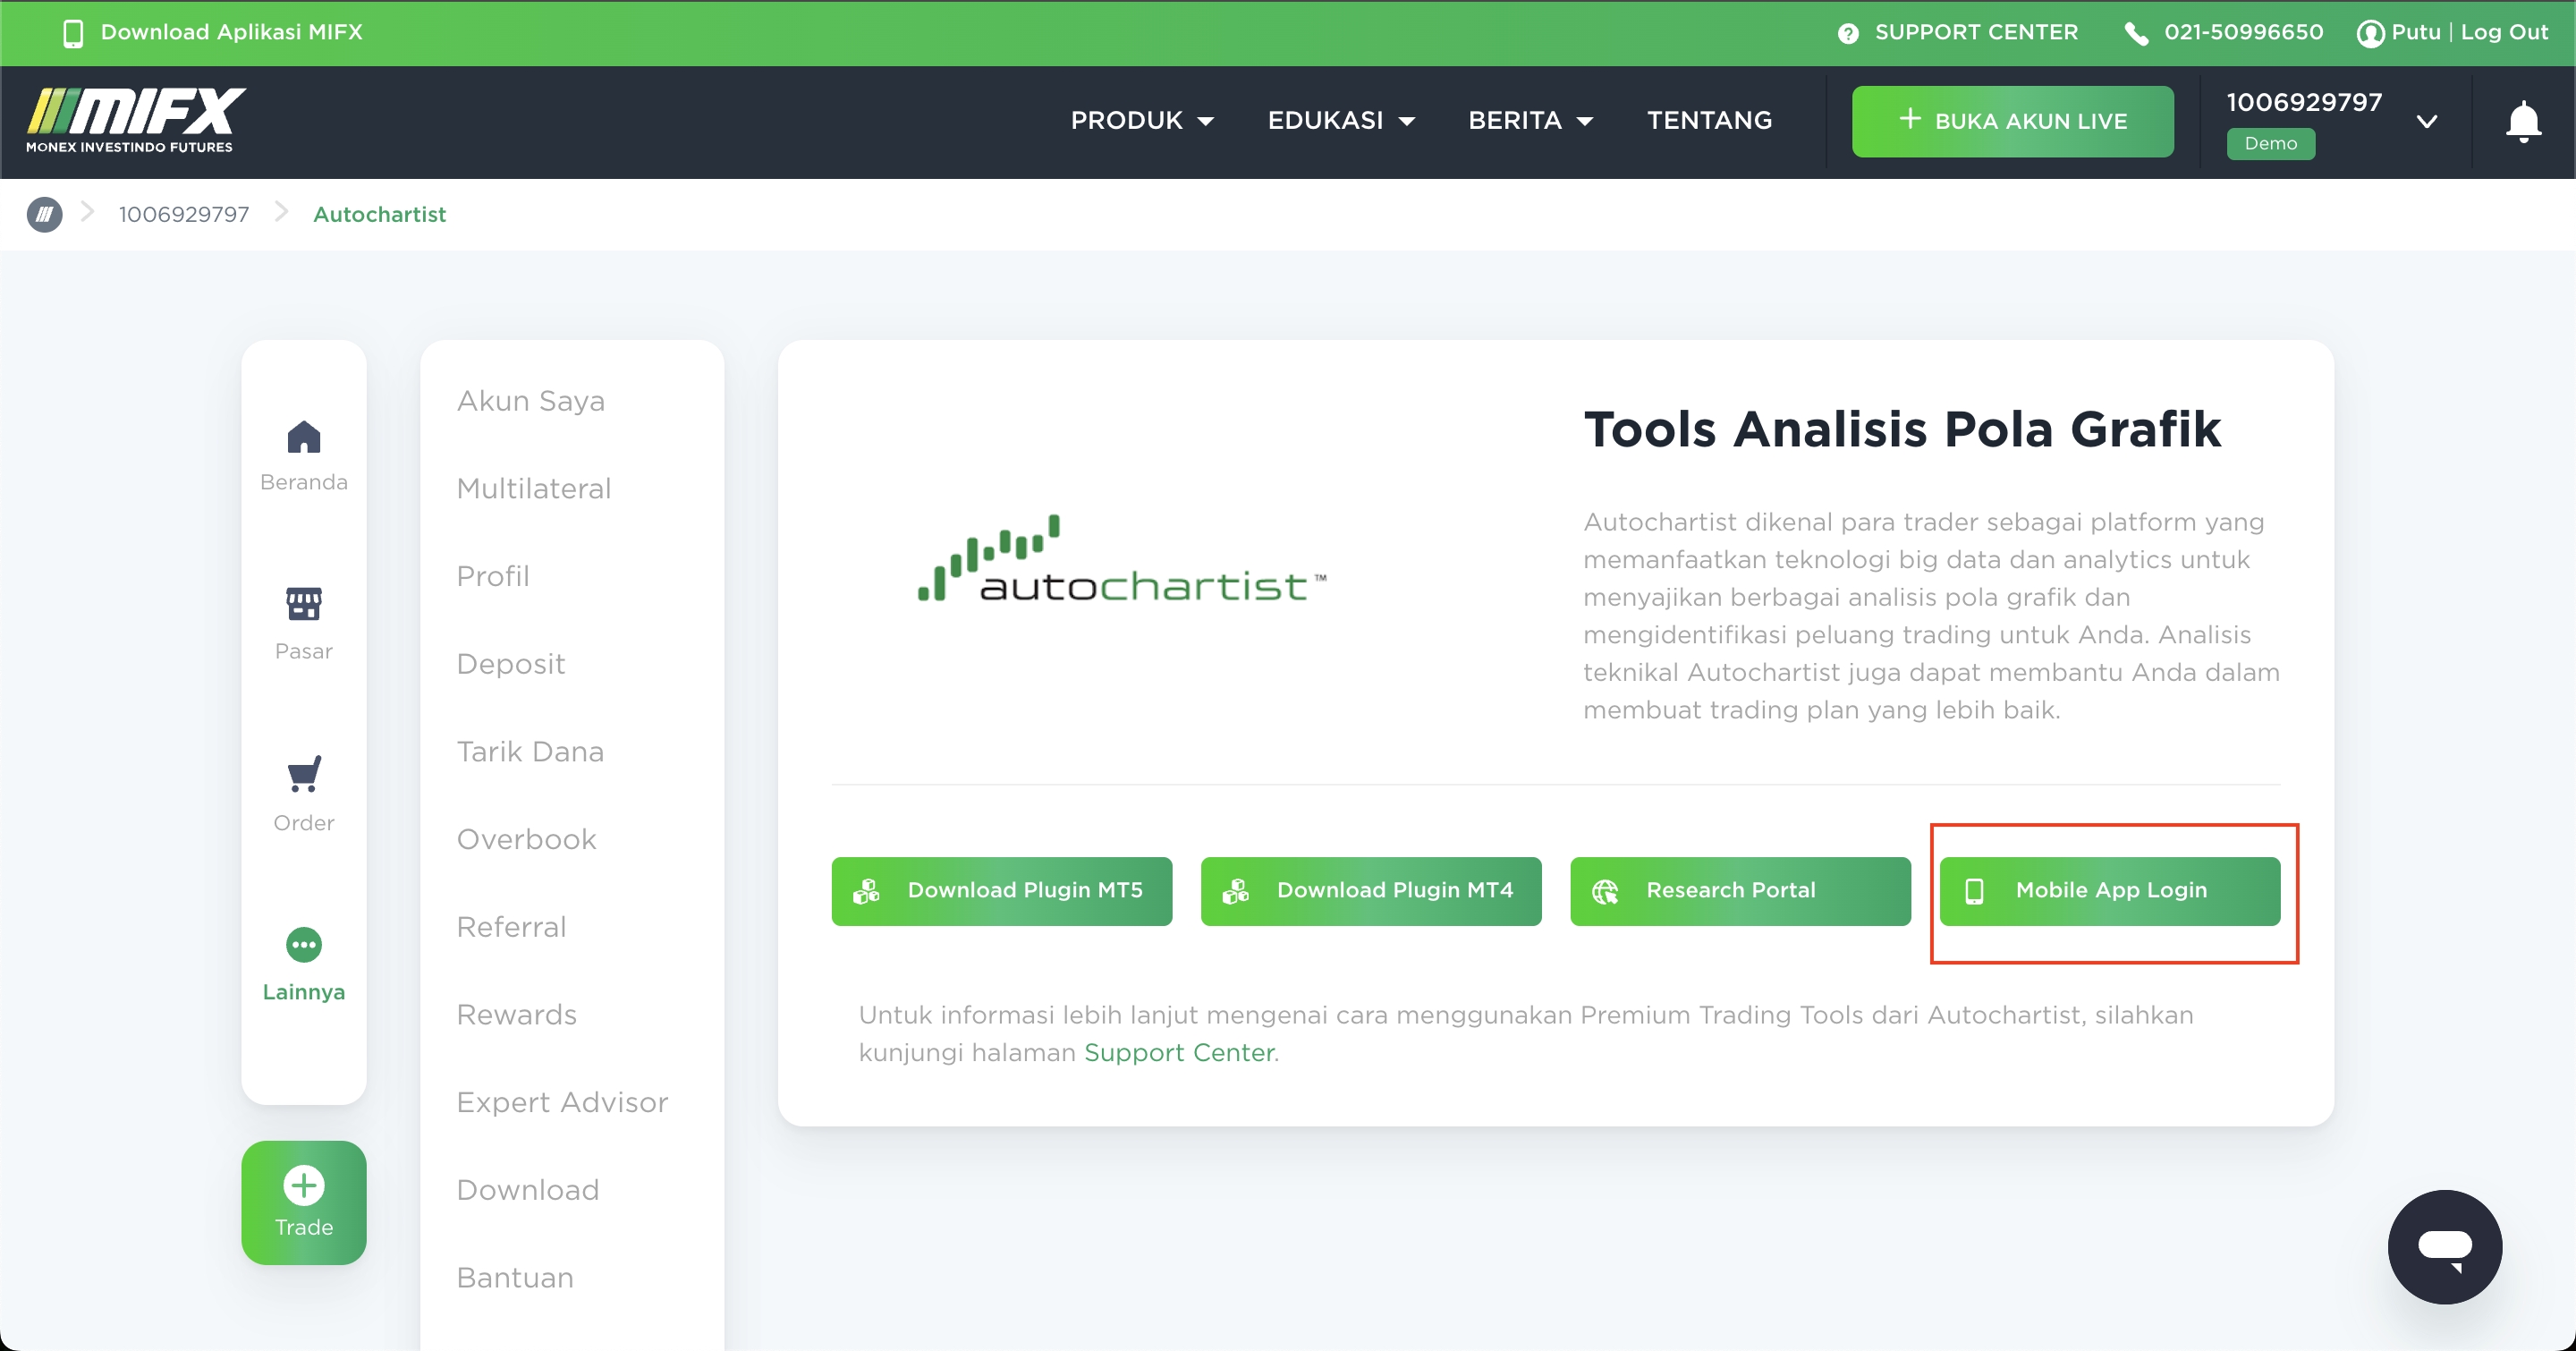Click the phone icon beside Download Aplikasi MIFX
The width and height of the screenshot is (2576, 1351).
pos(73,33)
